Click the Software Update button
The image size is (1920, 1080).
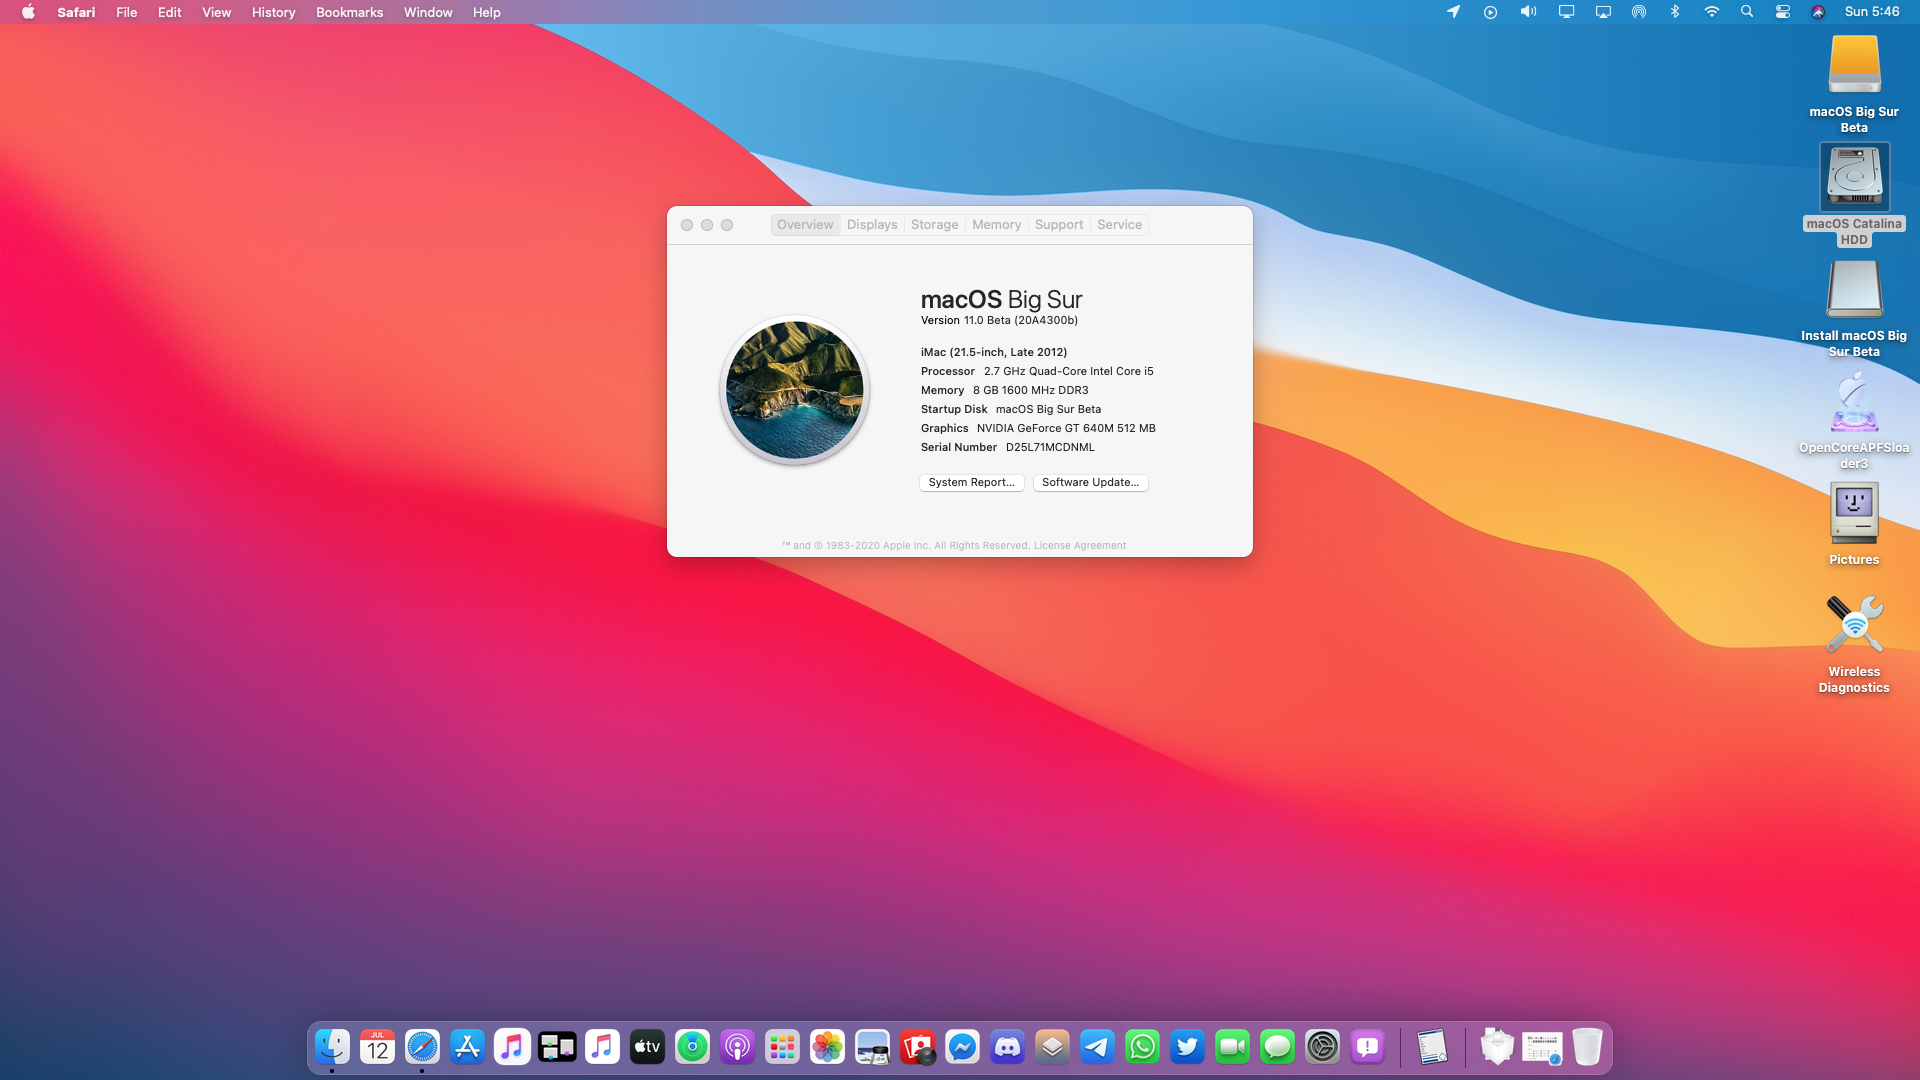pos(1090,482)
